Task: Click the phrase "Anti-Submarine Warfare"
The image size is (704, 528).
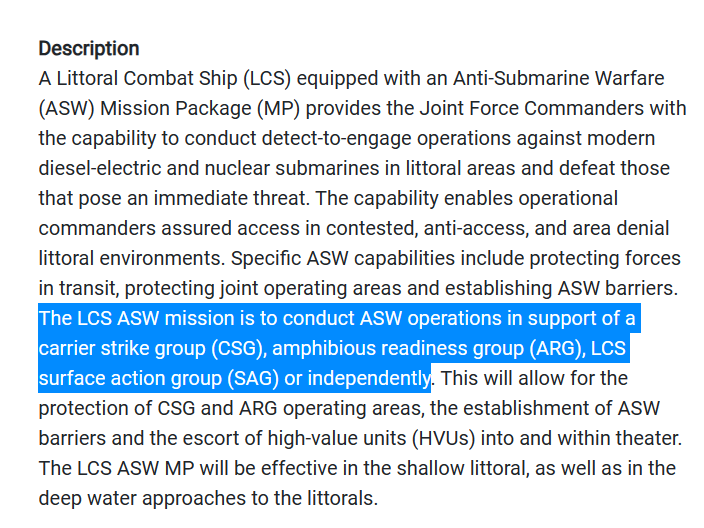Action: click(559, 79)
